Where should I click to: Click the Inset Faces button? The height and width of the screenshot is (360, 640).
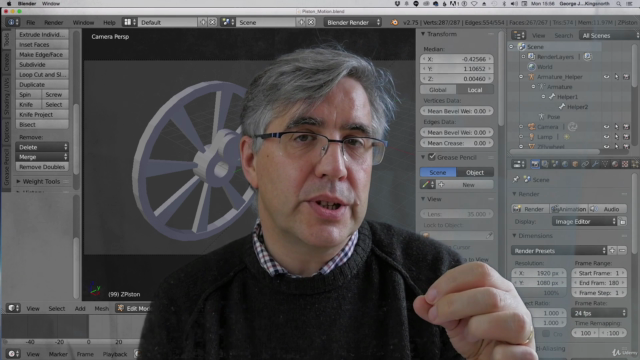point(42,44)
